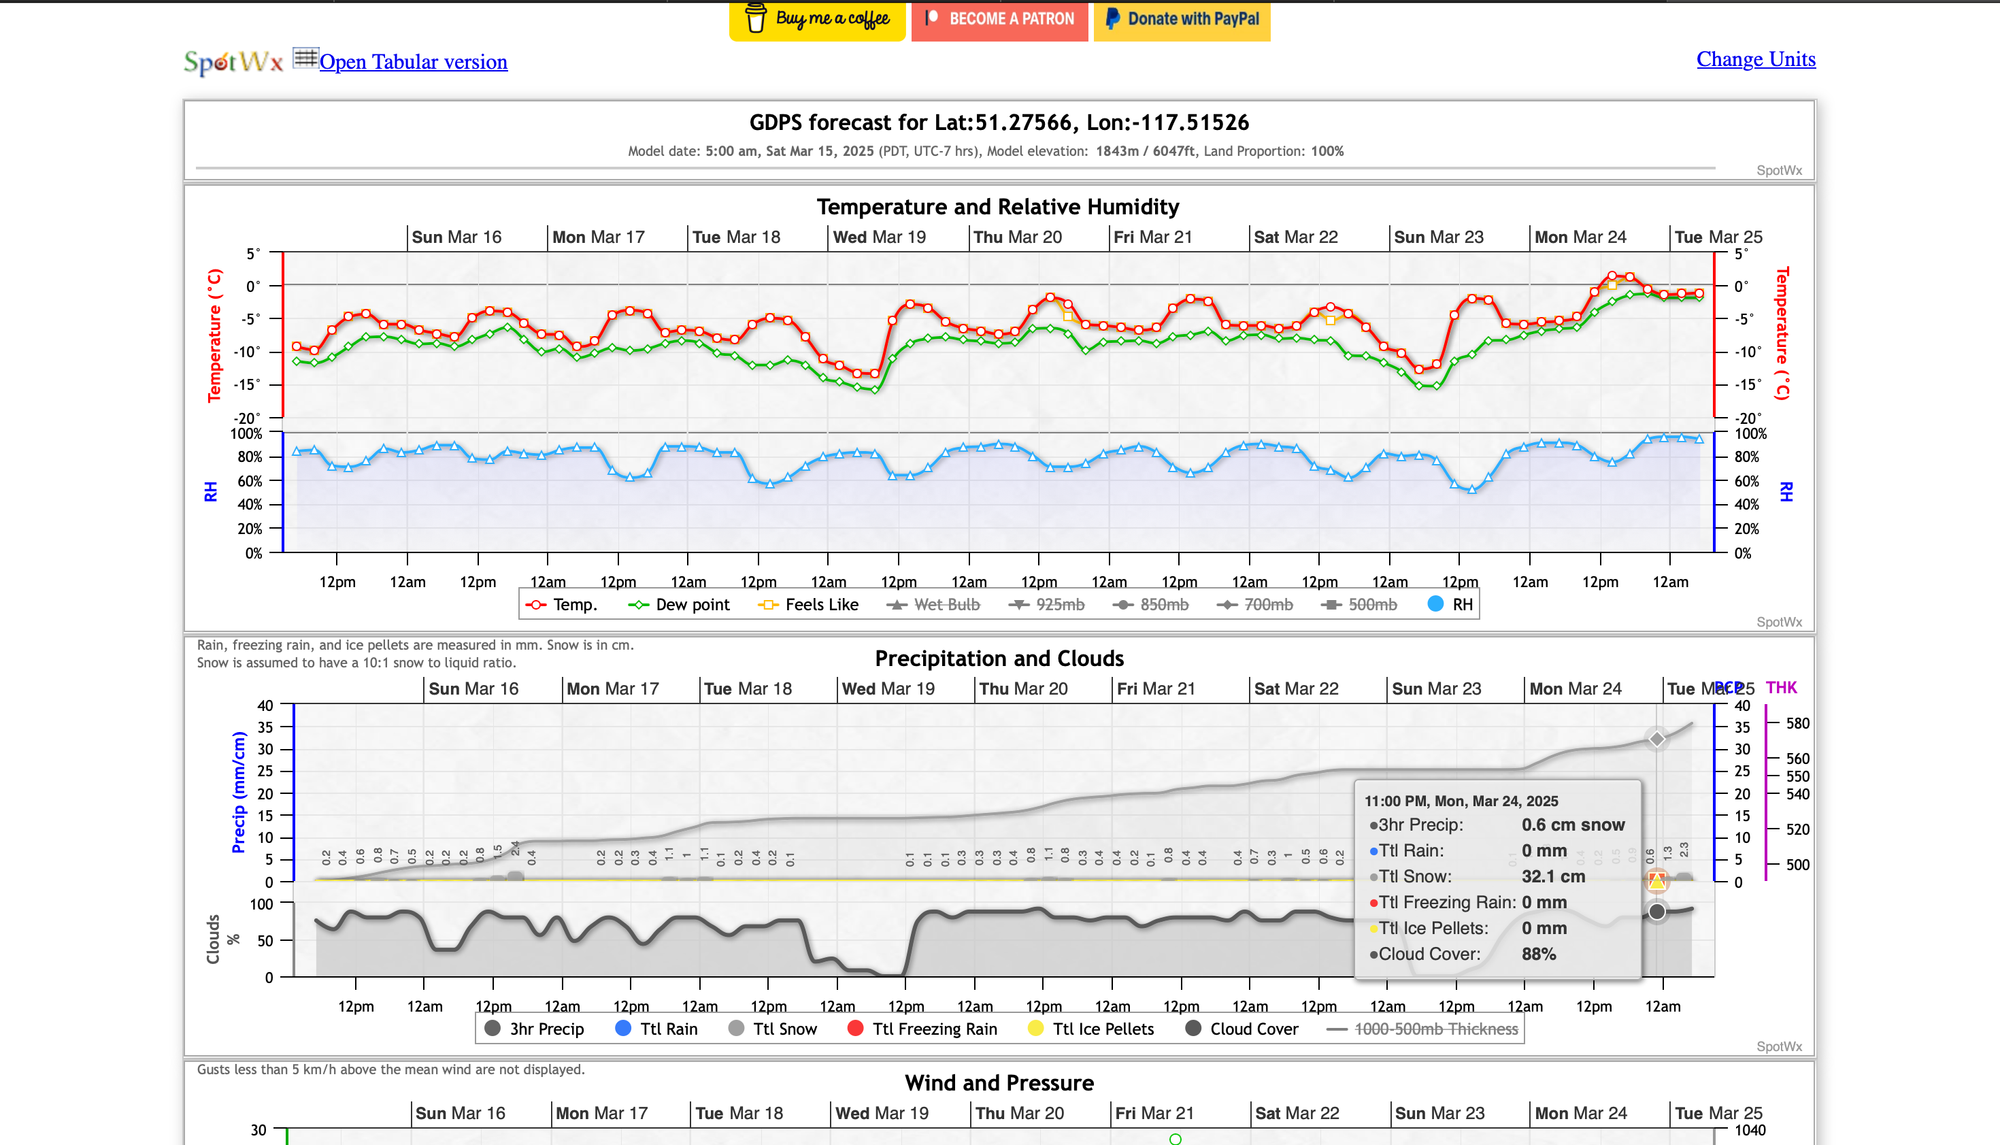The width and height of the screenshot is (2000, 1145).
Task: Toggle the RH blue legend marker
Action: point(1436,604)
